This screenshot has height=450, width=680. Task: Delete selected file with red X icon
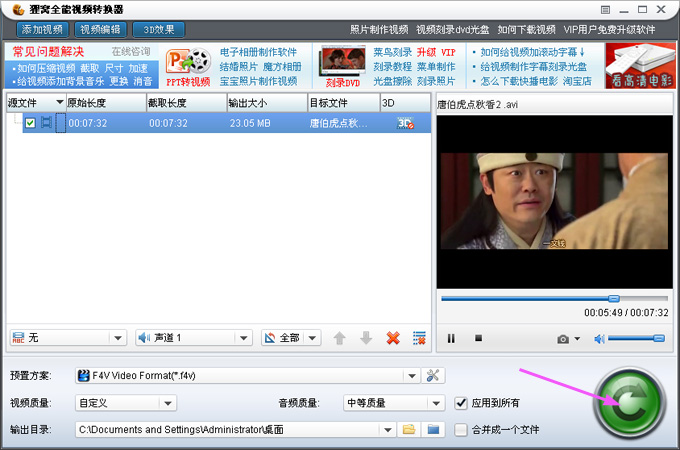[x=393, y=338]
